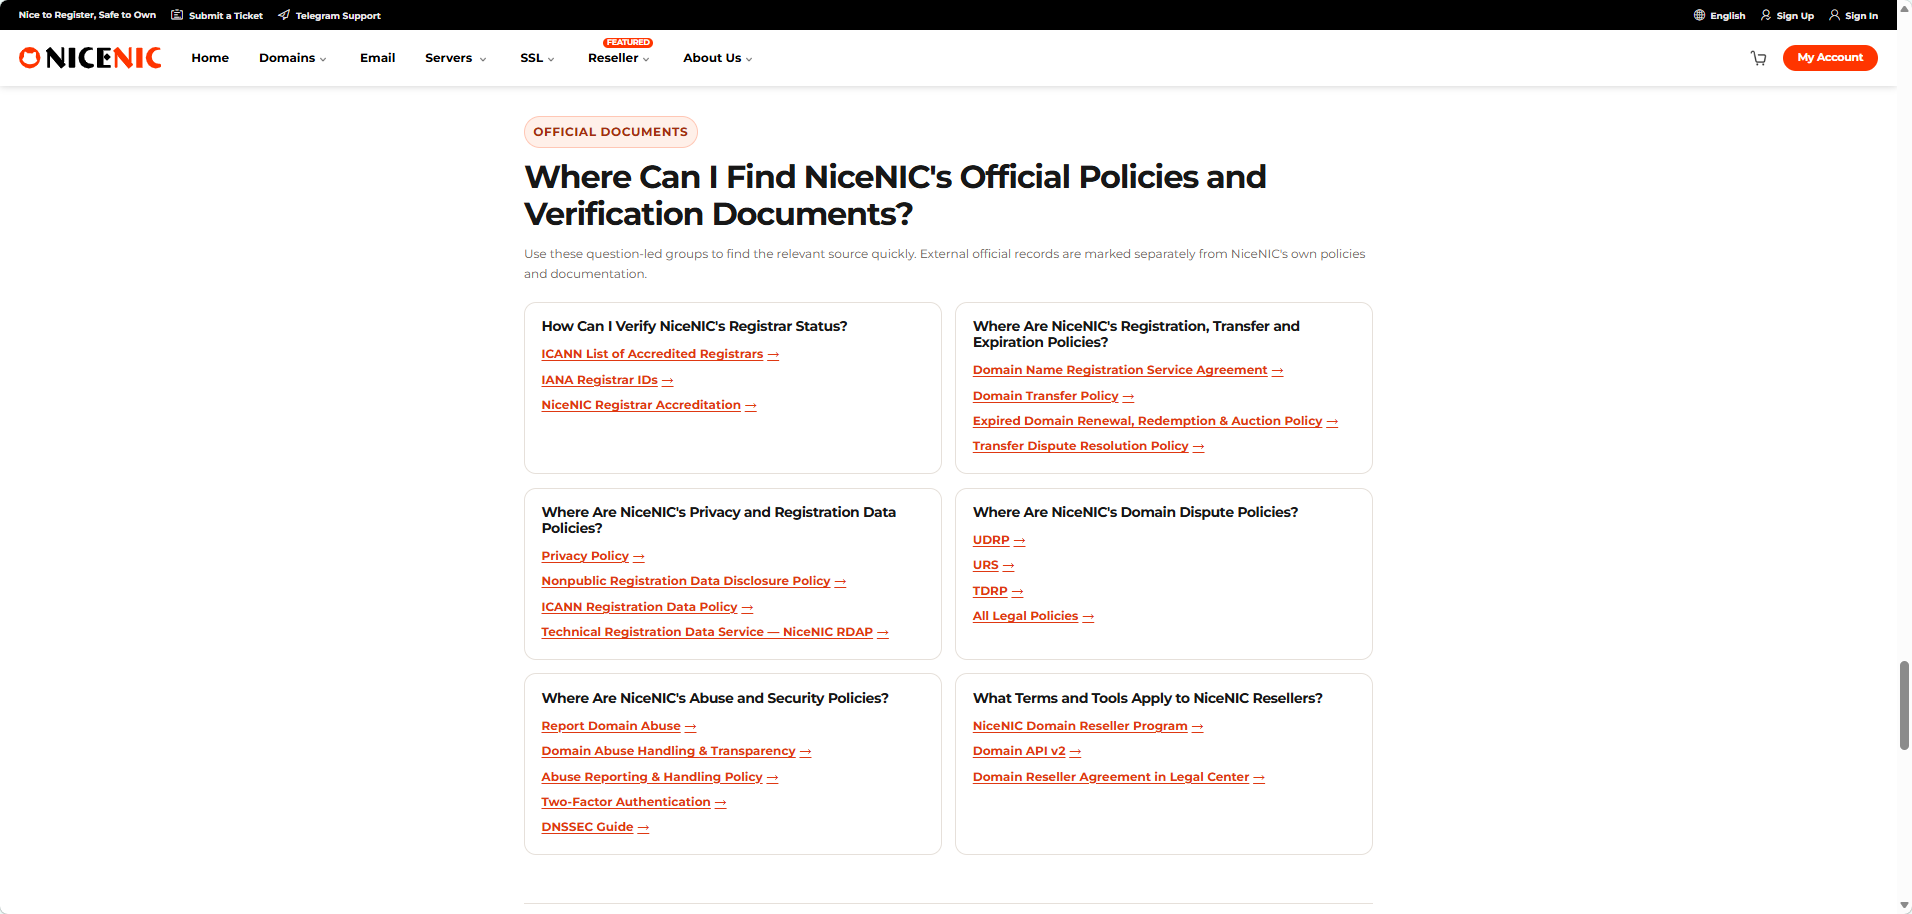Open Technical Registration Data Service NiceNIC RDAP
This screenshot has width=1912, height=914.
click(x=715, y=632)
